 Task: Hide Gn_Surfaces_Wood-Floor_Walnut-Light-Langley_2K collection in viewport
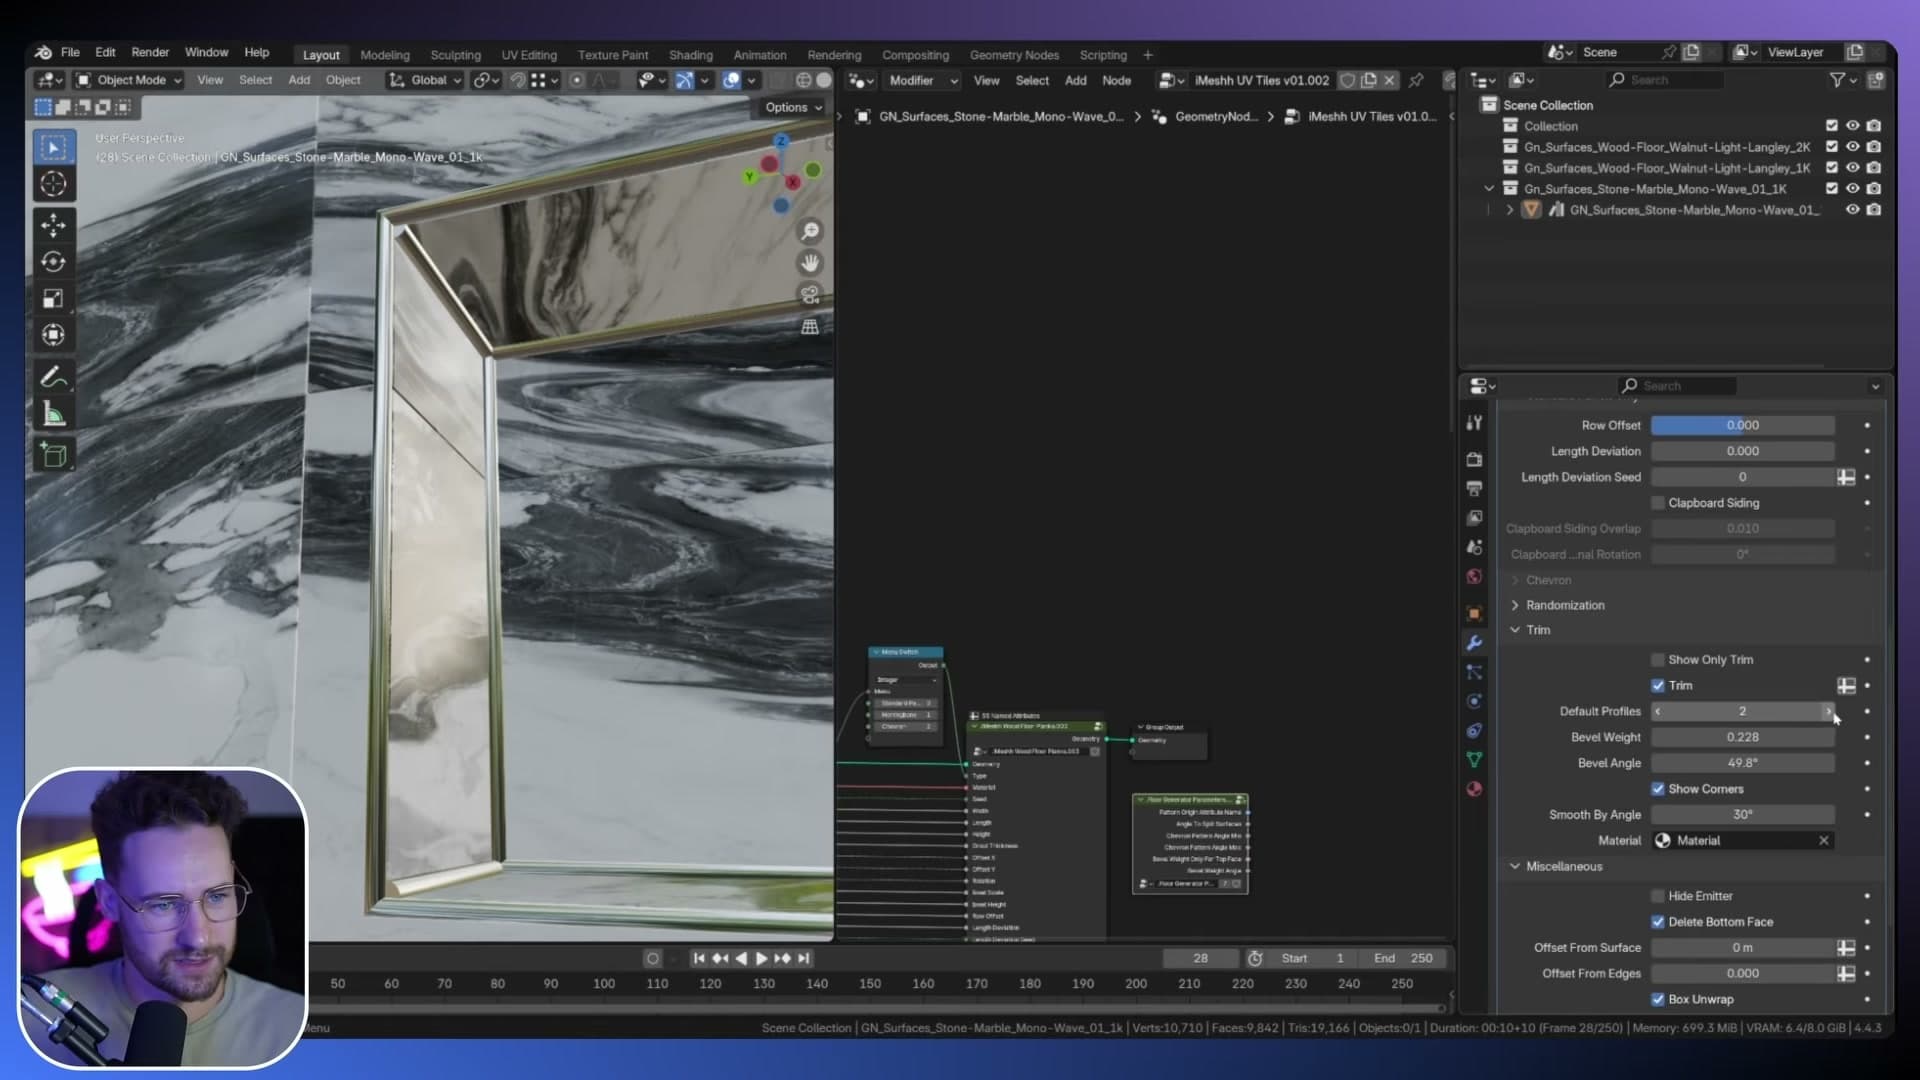(x=1853, y=147)
